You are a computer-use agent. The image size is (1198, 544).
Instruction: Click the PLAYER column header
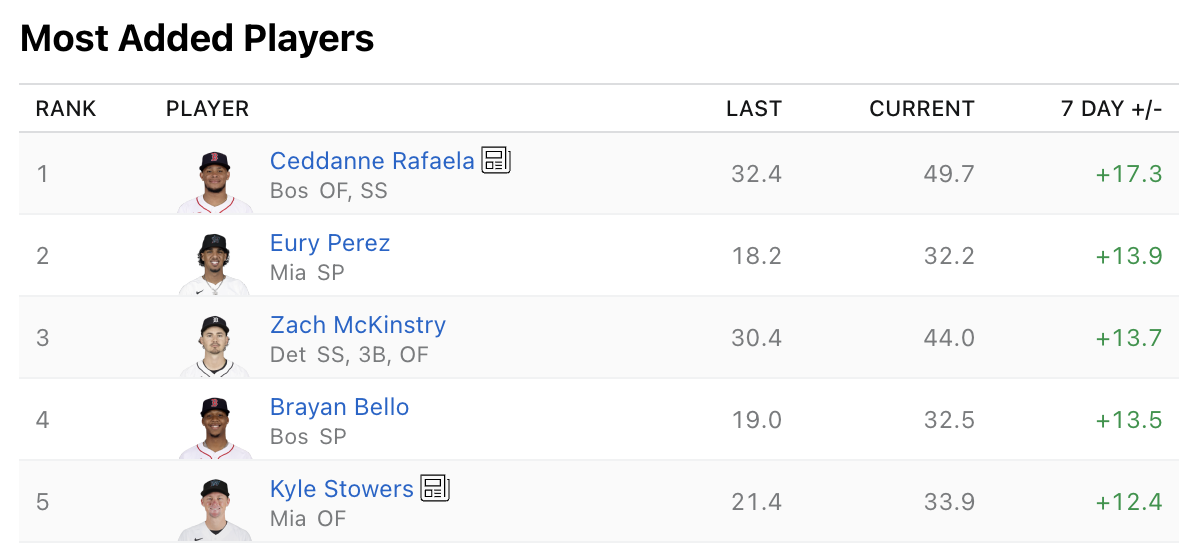tap(207, 109)
